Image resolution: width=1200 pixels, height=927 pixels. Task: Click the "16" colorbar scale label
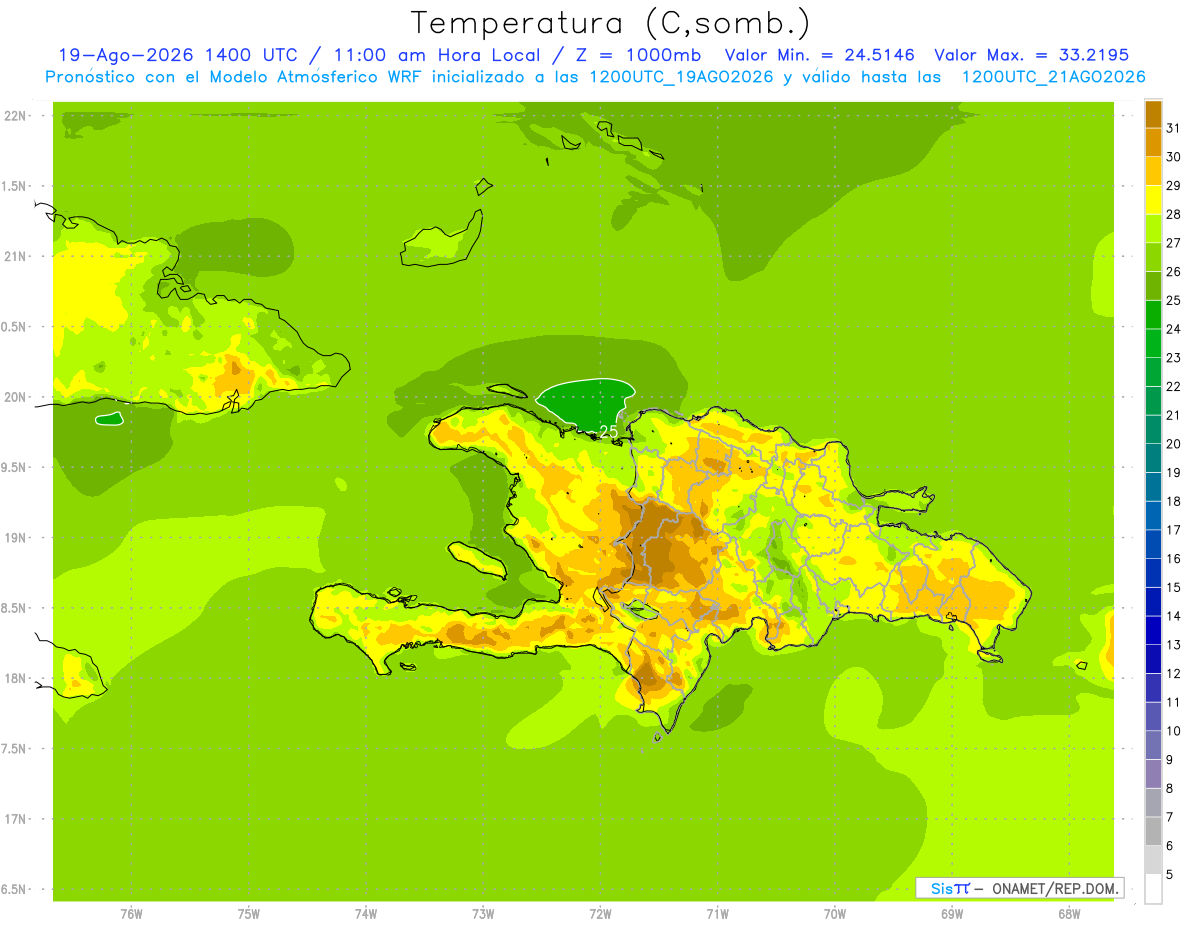point(1174,559)
